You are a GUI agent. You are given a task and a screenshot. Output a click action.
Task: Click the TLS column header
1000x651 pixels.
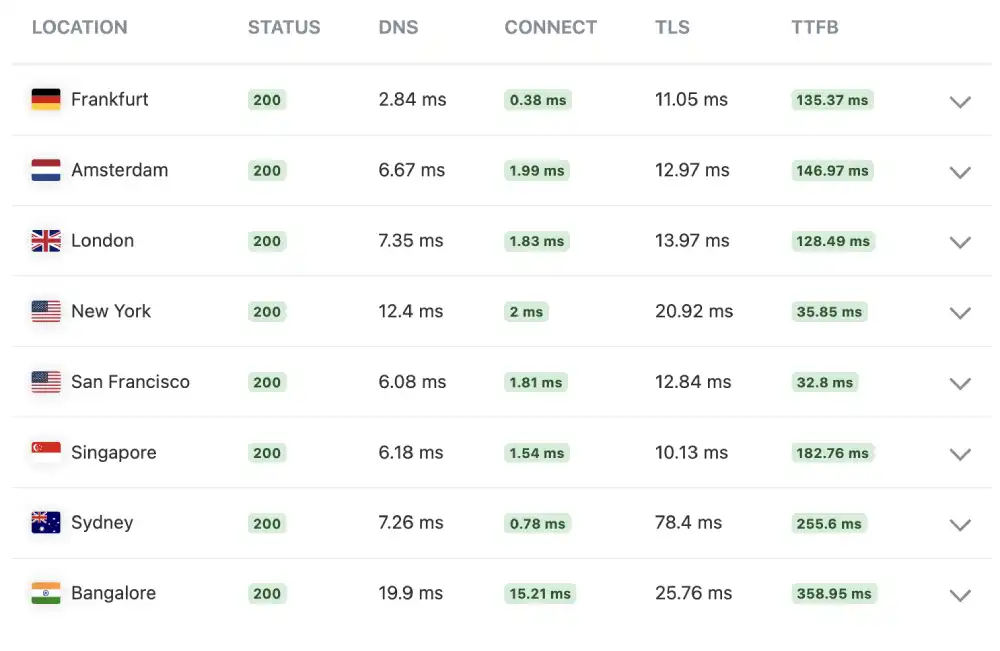672,27
